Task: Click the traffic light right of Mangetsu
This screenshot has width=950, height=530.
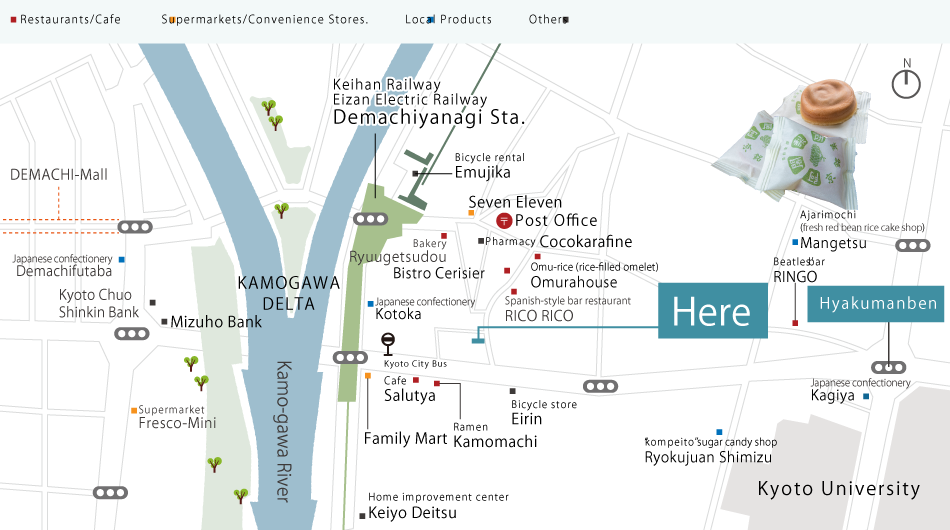Action: pos(912,245)
